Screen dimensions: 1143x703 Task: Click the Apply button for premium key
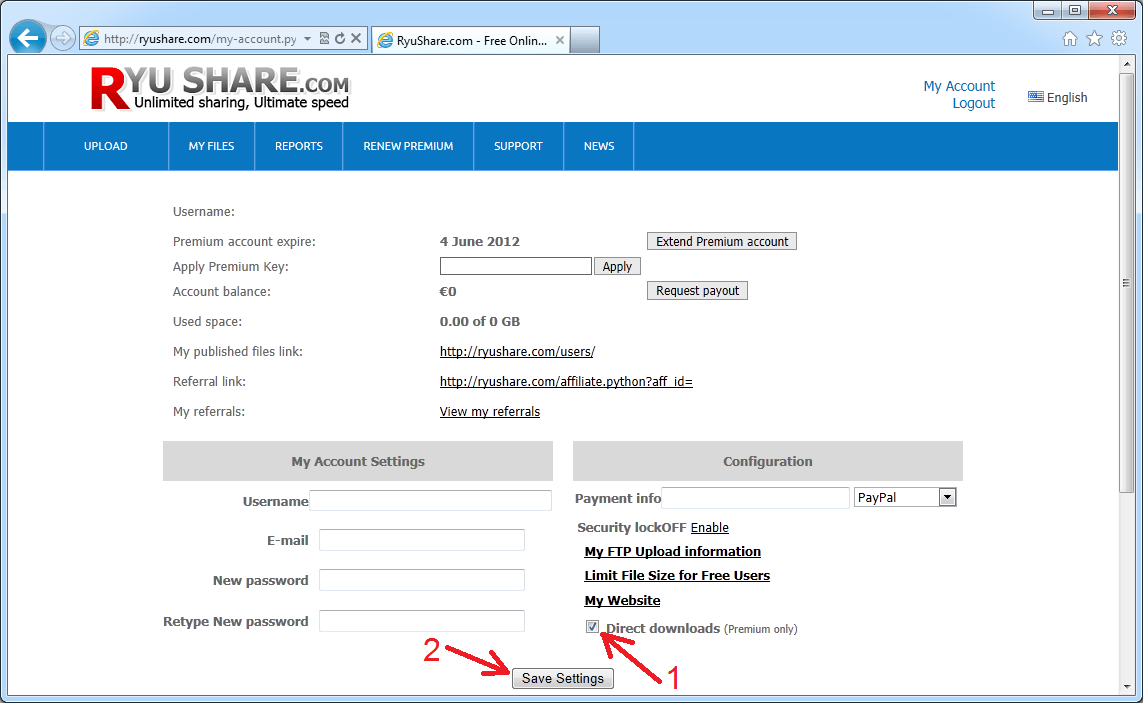(x=617, y=266)
